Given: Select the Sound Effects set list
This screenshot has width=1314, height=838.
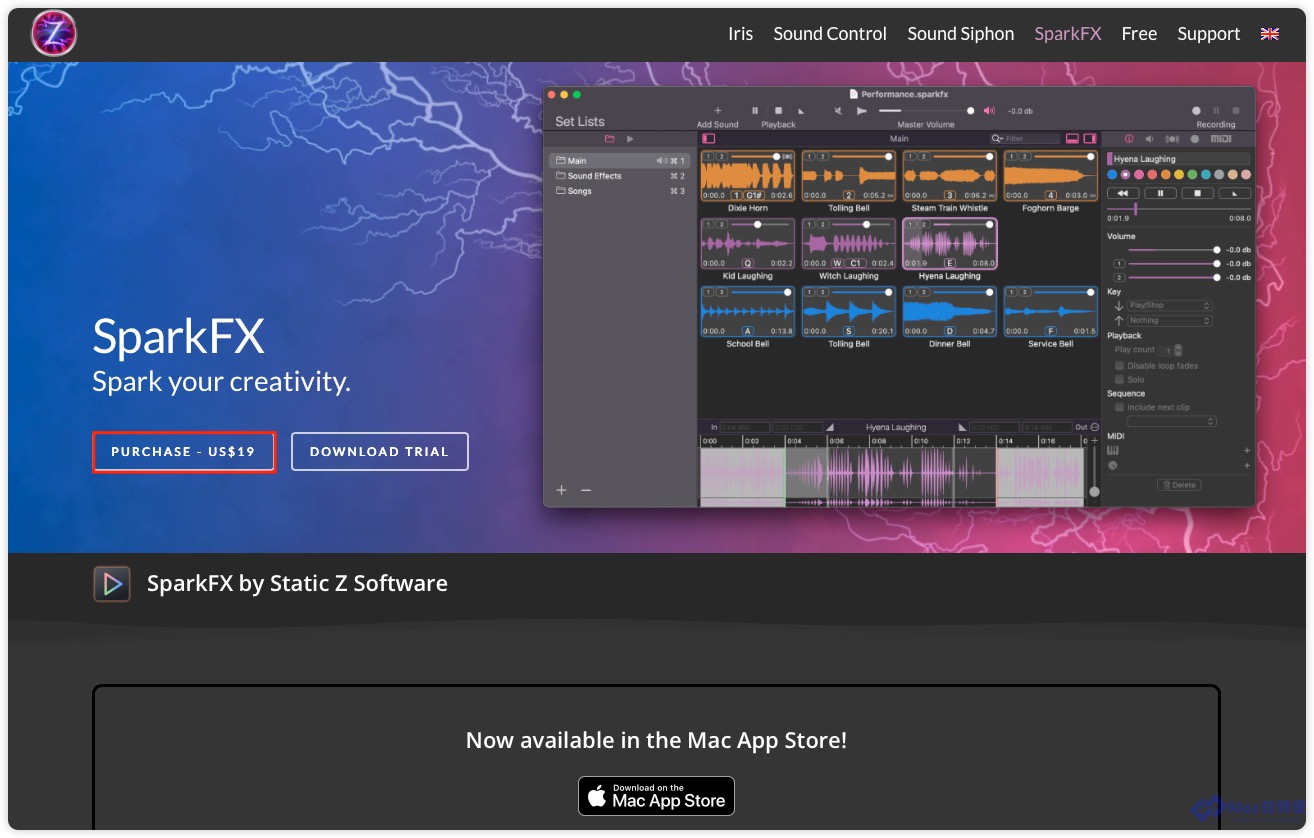Looking at the screenshot, I should tap(619, 176).
